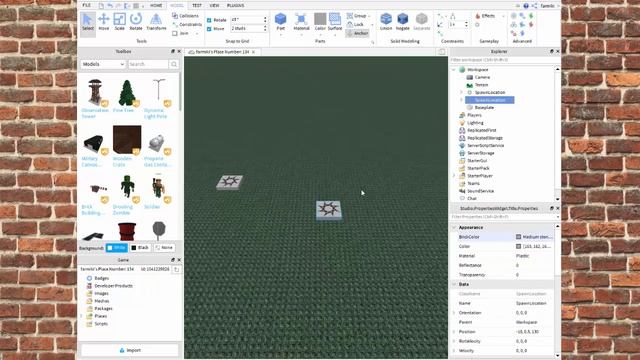Click the Import button in Game panel
This screenshot has width=640, height=360.
tap(130, 350)
